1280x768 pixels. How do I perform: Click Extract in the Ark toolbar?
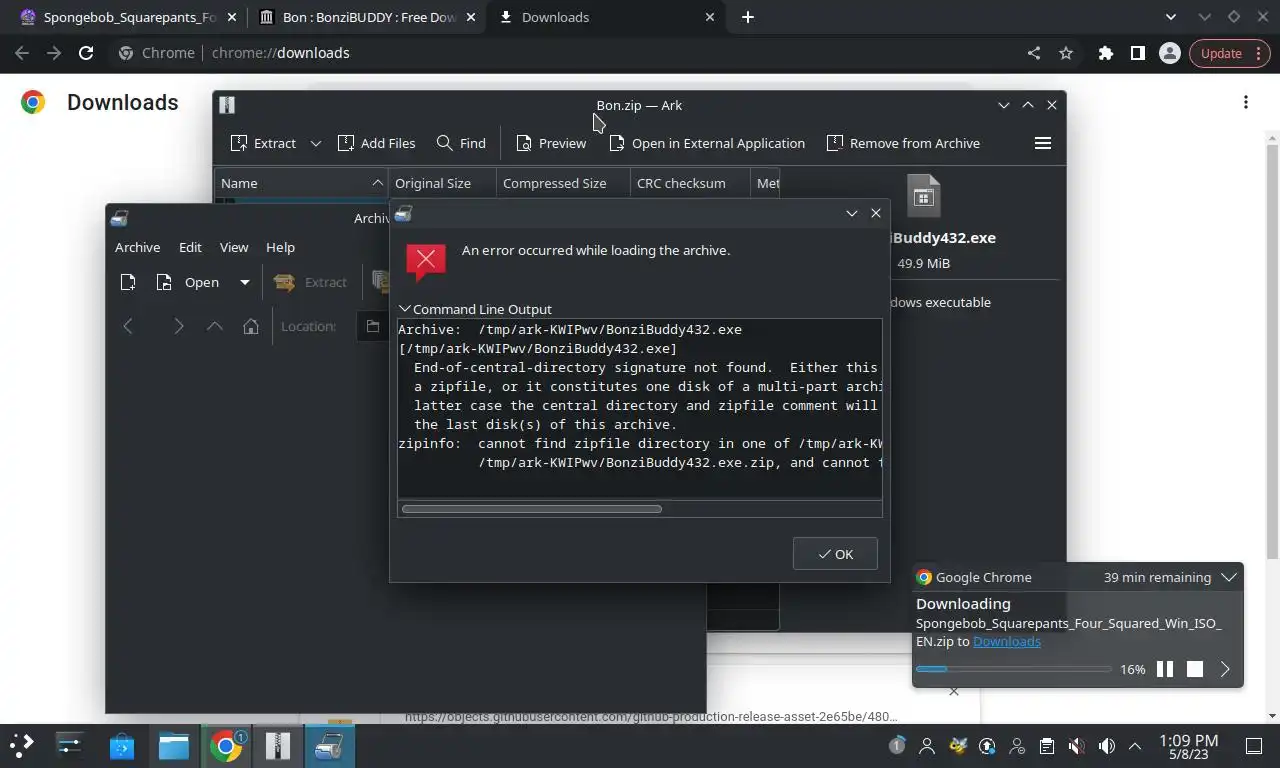[x=263, y=143]
